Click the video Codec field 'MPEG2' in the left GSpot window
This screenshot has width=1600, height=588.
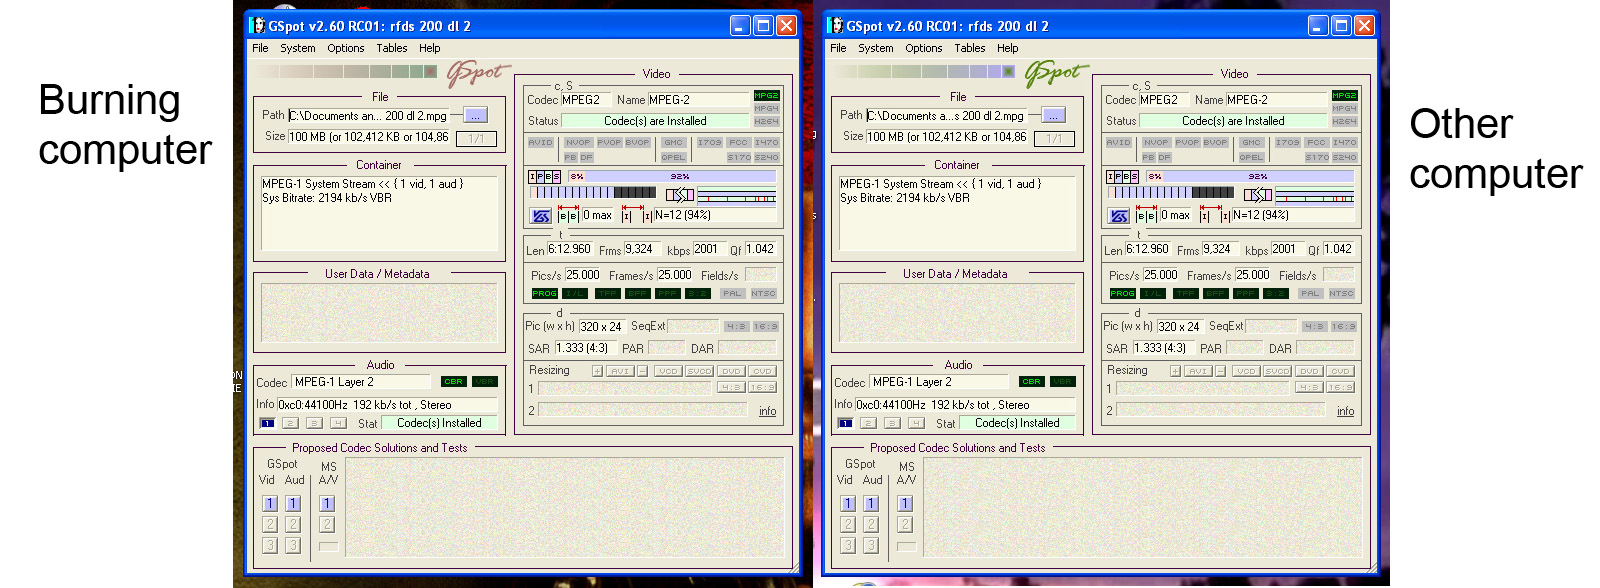(587, 100)
